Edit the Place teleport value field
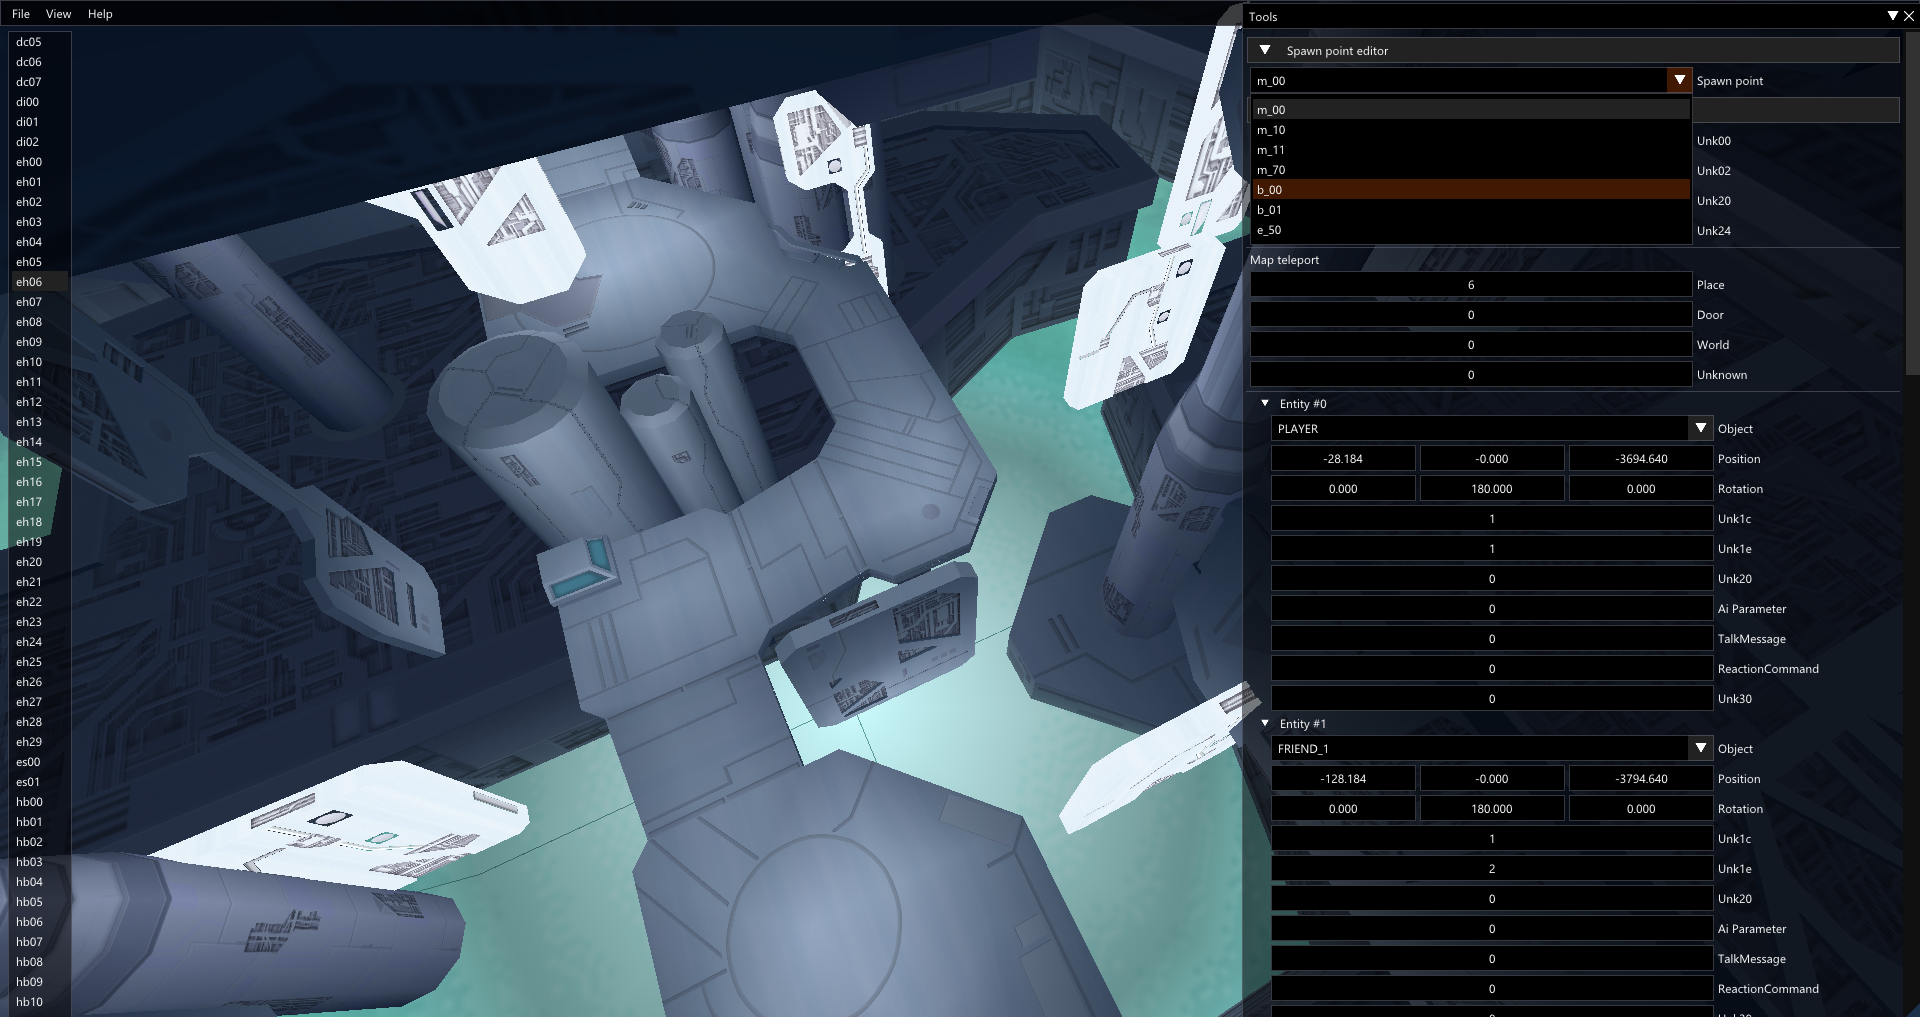The width and height of the screenshot is (1920, 1017). tap(1470, 284)
